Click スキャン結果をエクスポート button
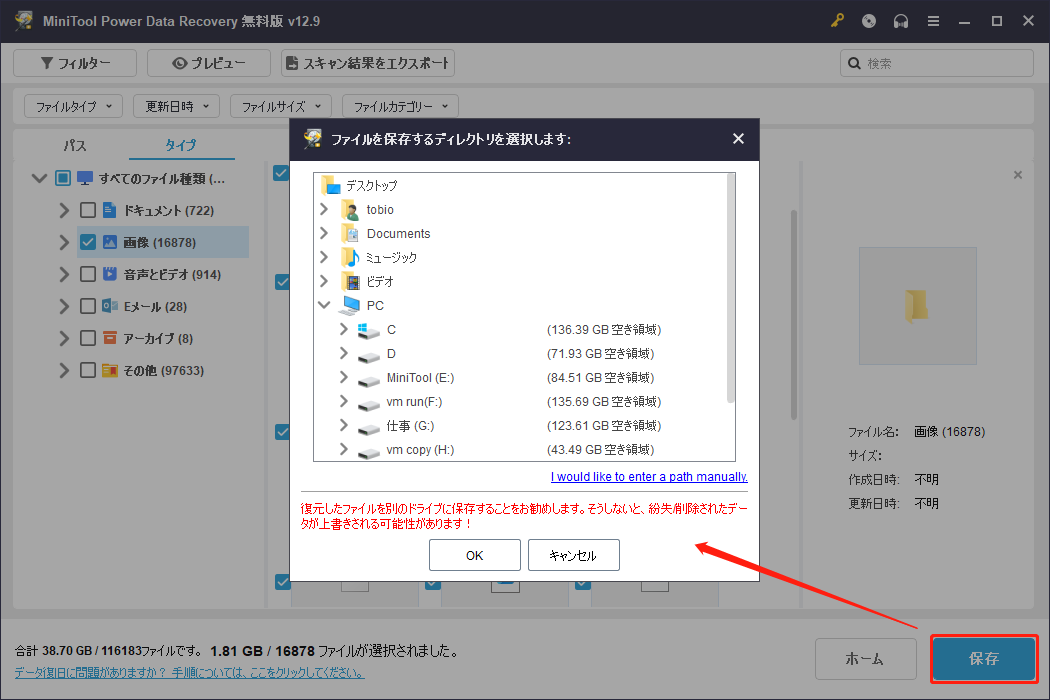The height and width of the screenshot is (700, 1050). tap(368, 63)
